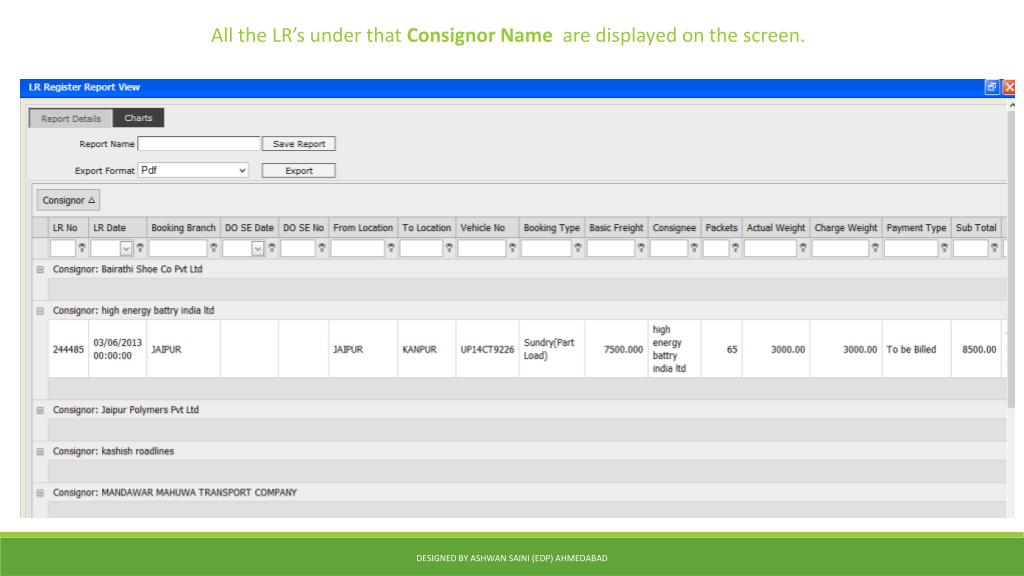Select the 03/06/2013 LR date cell
Viewport: 1024px width, 576px height.
click(118, 349)
